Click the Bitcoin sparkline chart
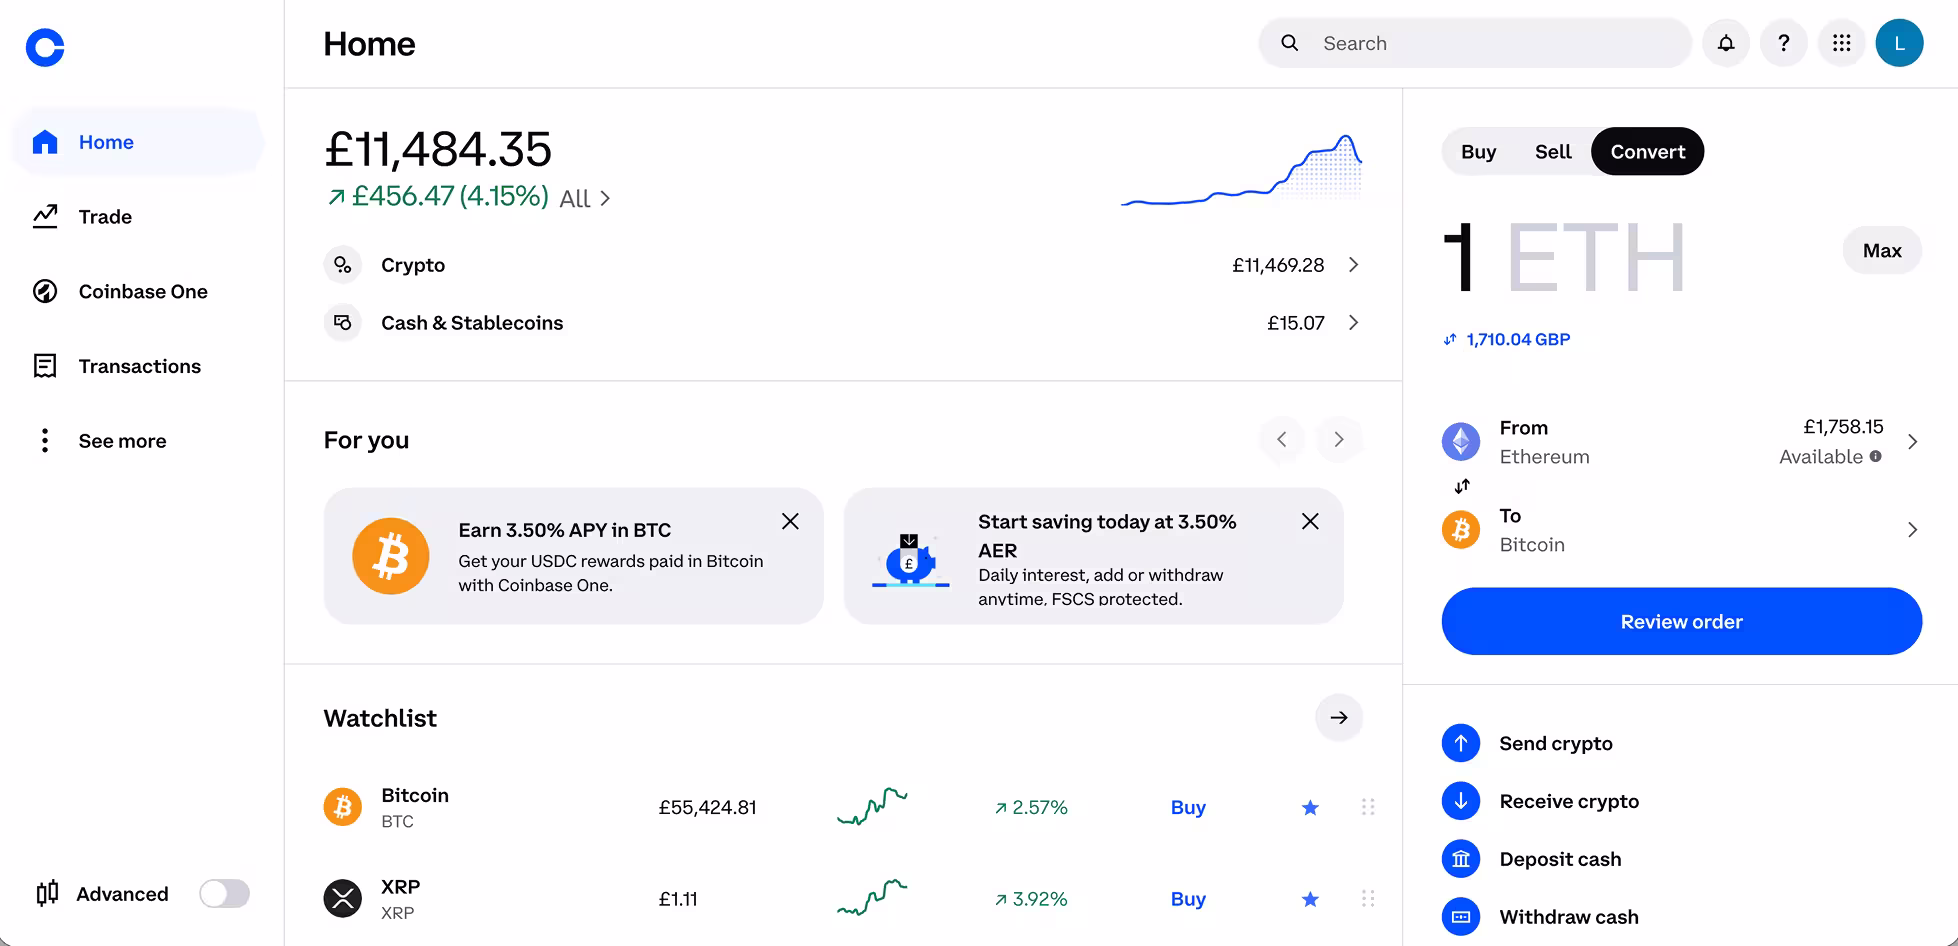This screenshot has height=946, width=1958. tap(872, 806)
